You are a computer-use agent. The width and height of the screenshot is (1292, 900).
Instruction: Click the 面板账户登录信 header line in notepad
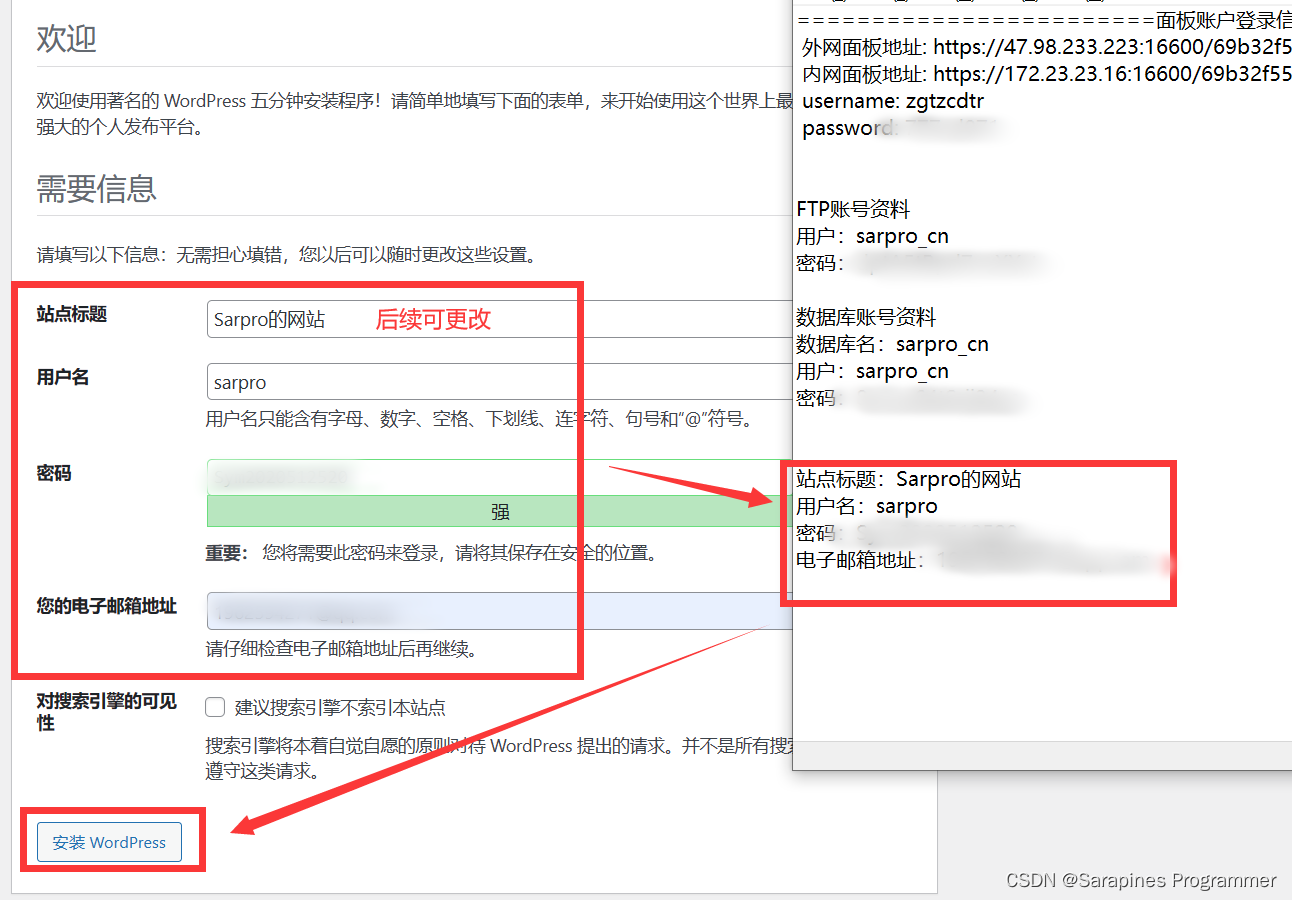[x=1045, y=20]
